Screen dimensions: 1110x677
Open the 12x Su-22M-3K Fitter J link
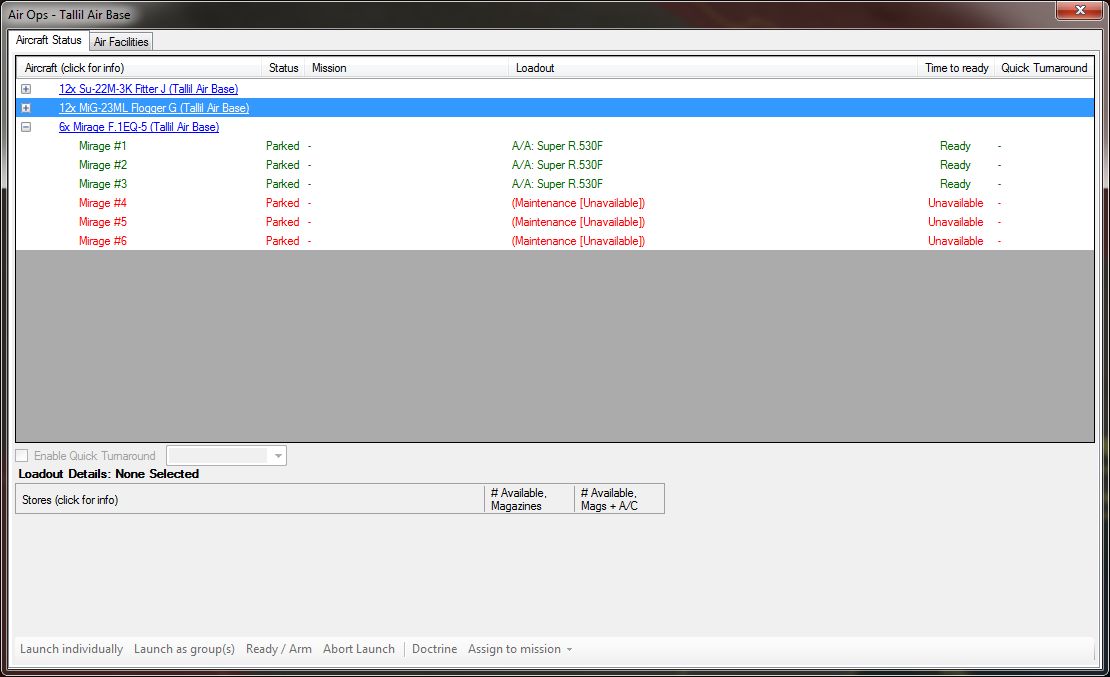[x=148, y=89]
